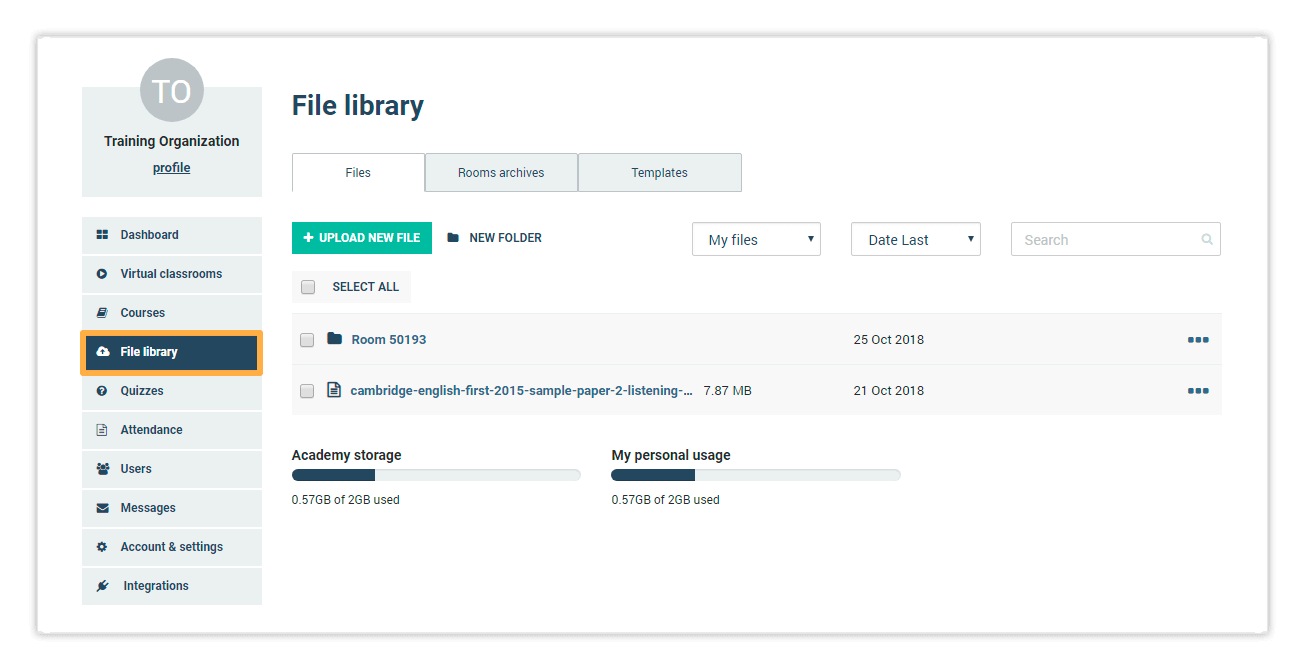This screenshot has height=669, width=1303.
Task: Click the Dashboard grid icon
Action: pos(102,235)
